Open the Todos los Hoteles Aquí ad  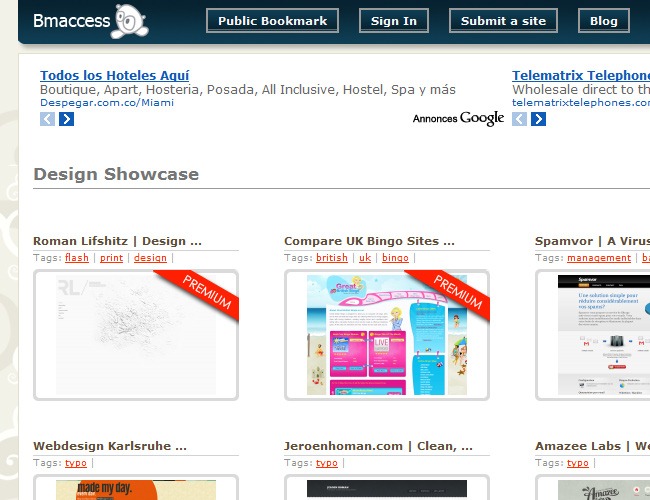[114, 75]
